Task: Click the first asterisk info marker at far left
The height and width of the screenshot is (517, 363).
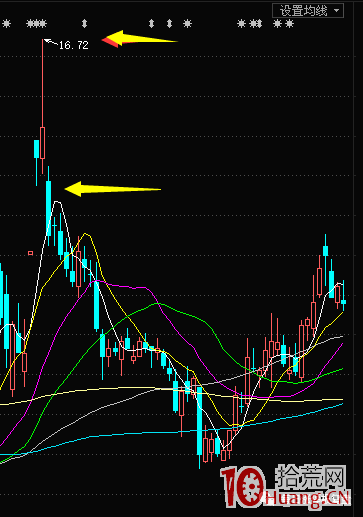Action: pos(6,24)
